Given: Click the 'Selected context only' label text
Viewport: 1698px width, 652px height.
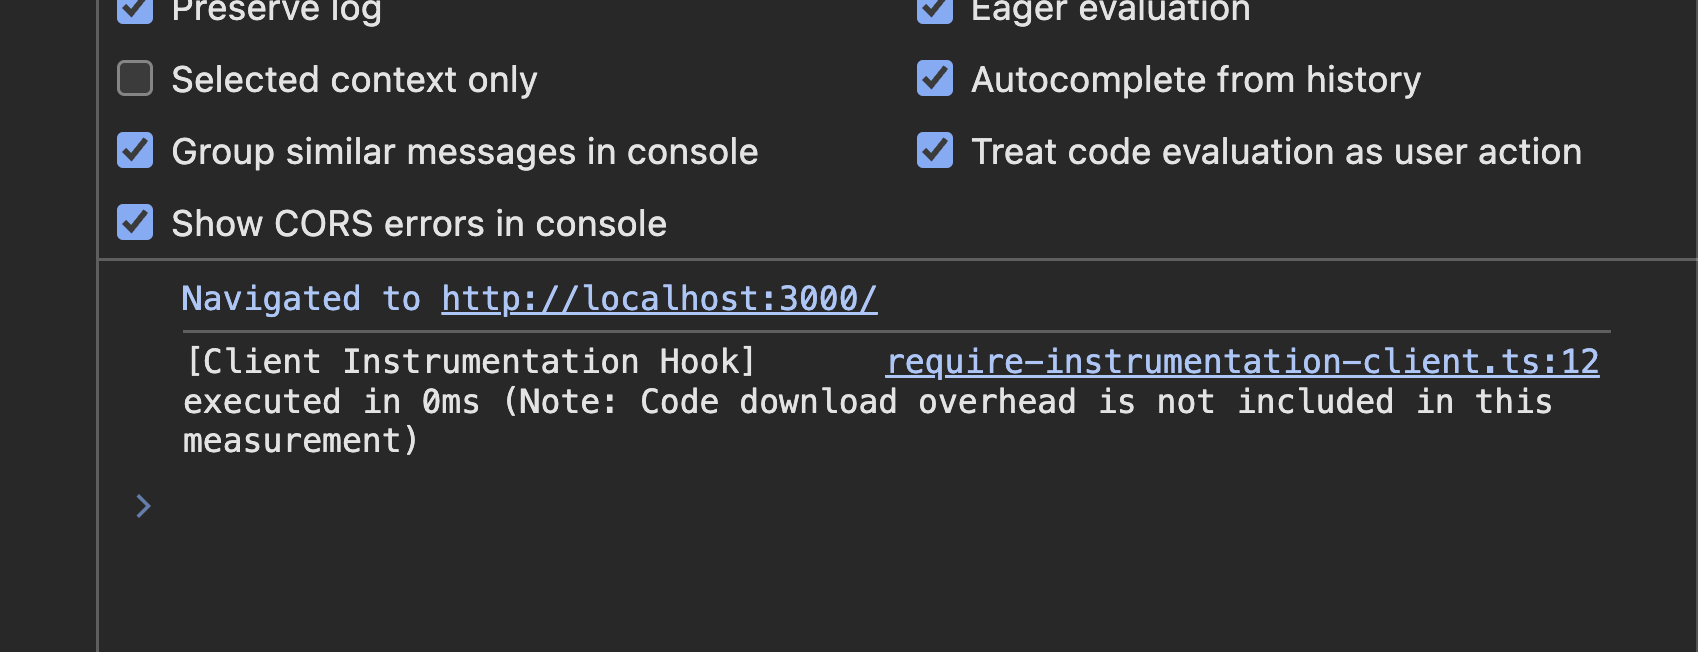Looking at the screenshot, I should tap(354, 79).
